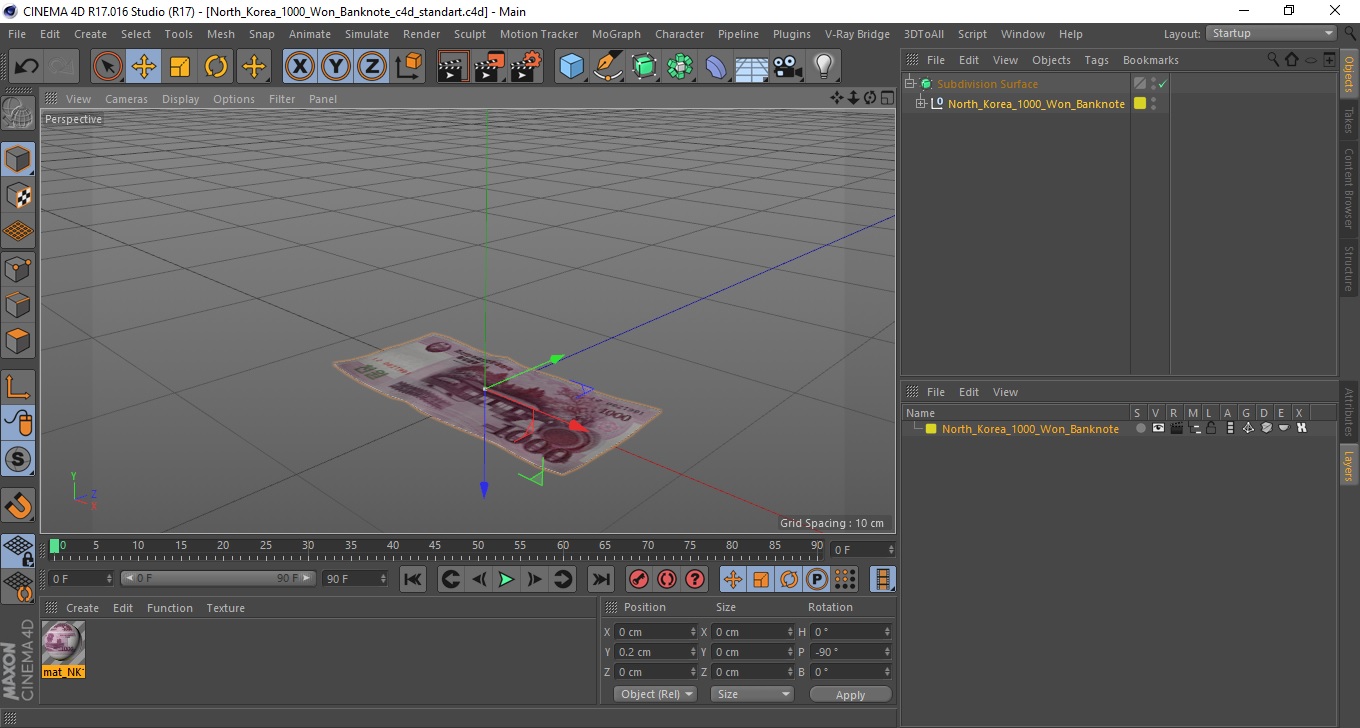Go to end of timeline

pos(600,579)
